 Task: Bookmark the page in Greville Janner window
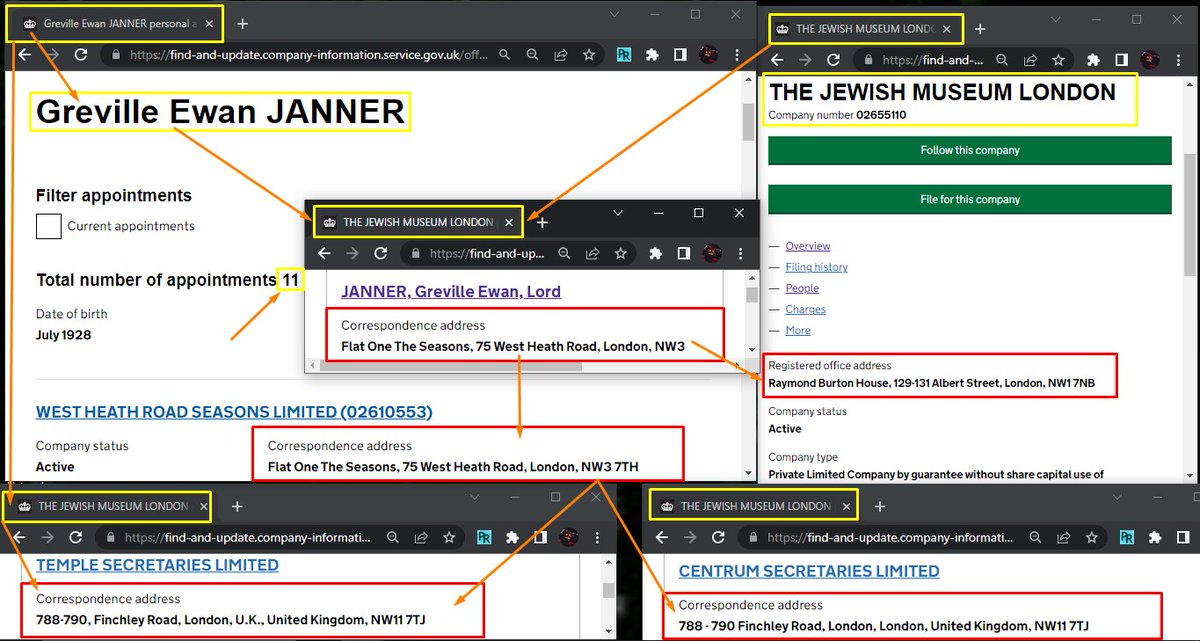[589, 55]
